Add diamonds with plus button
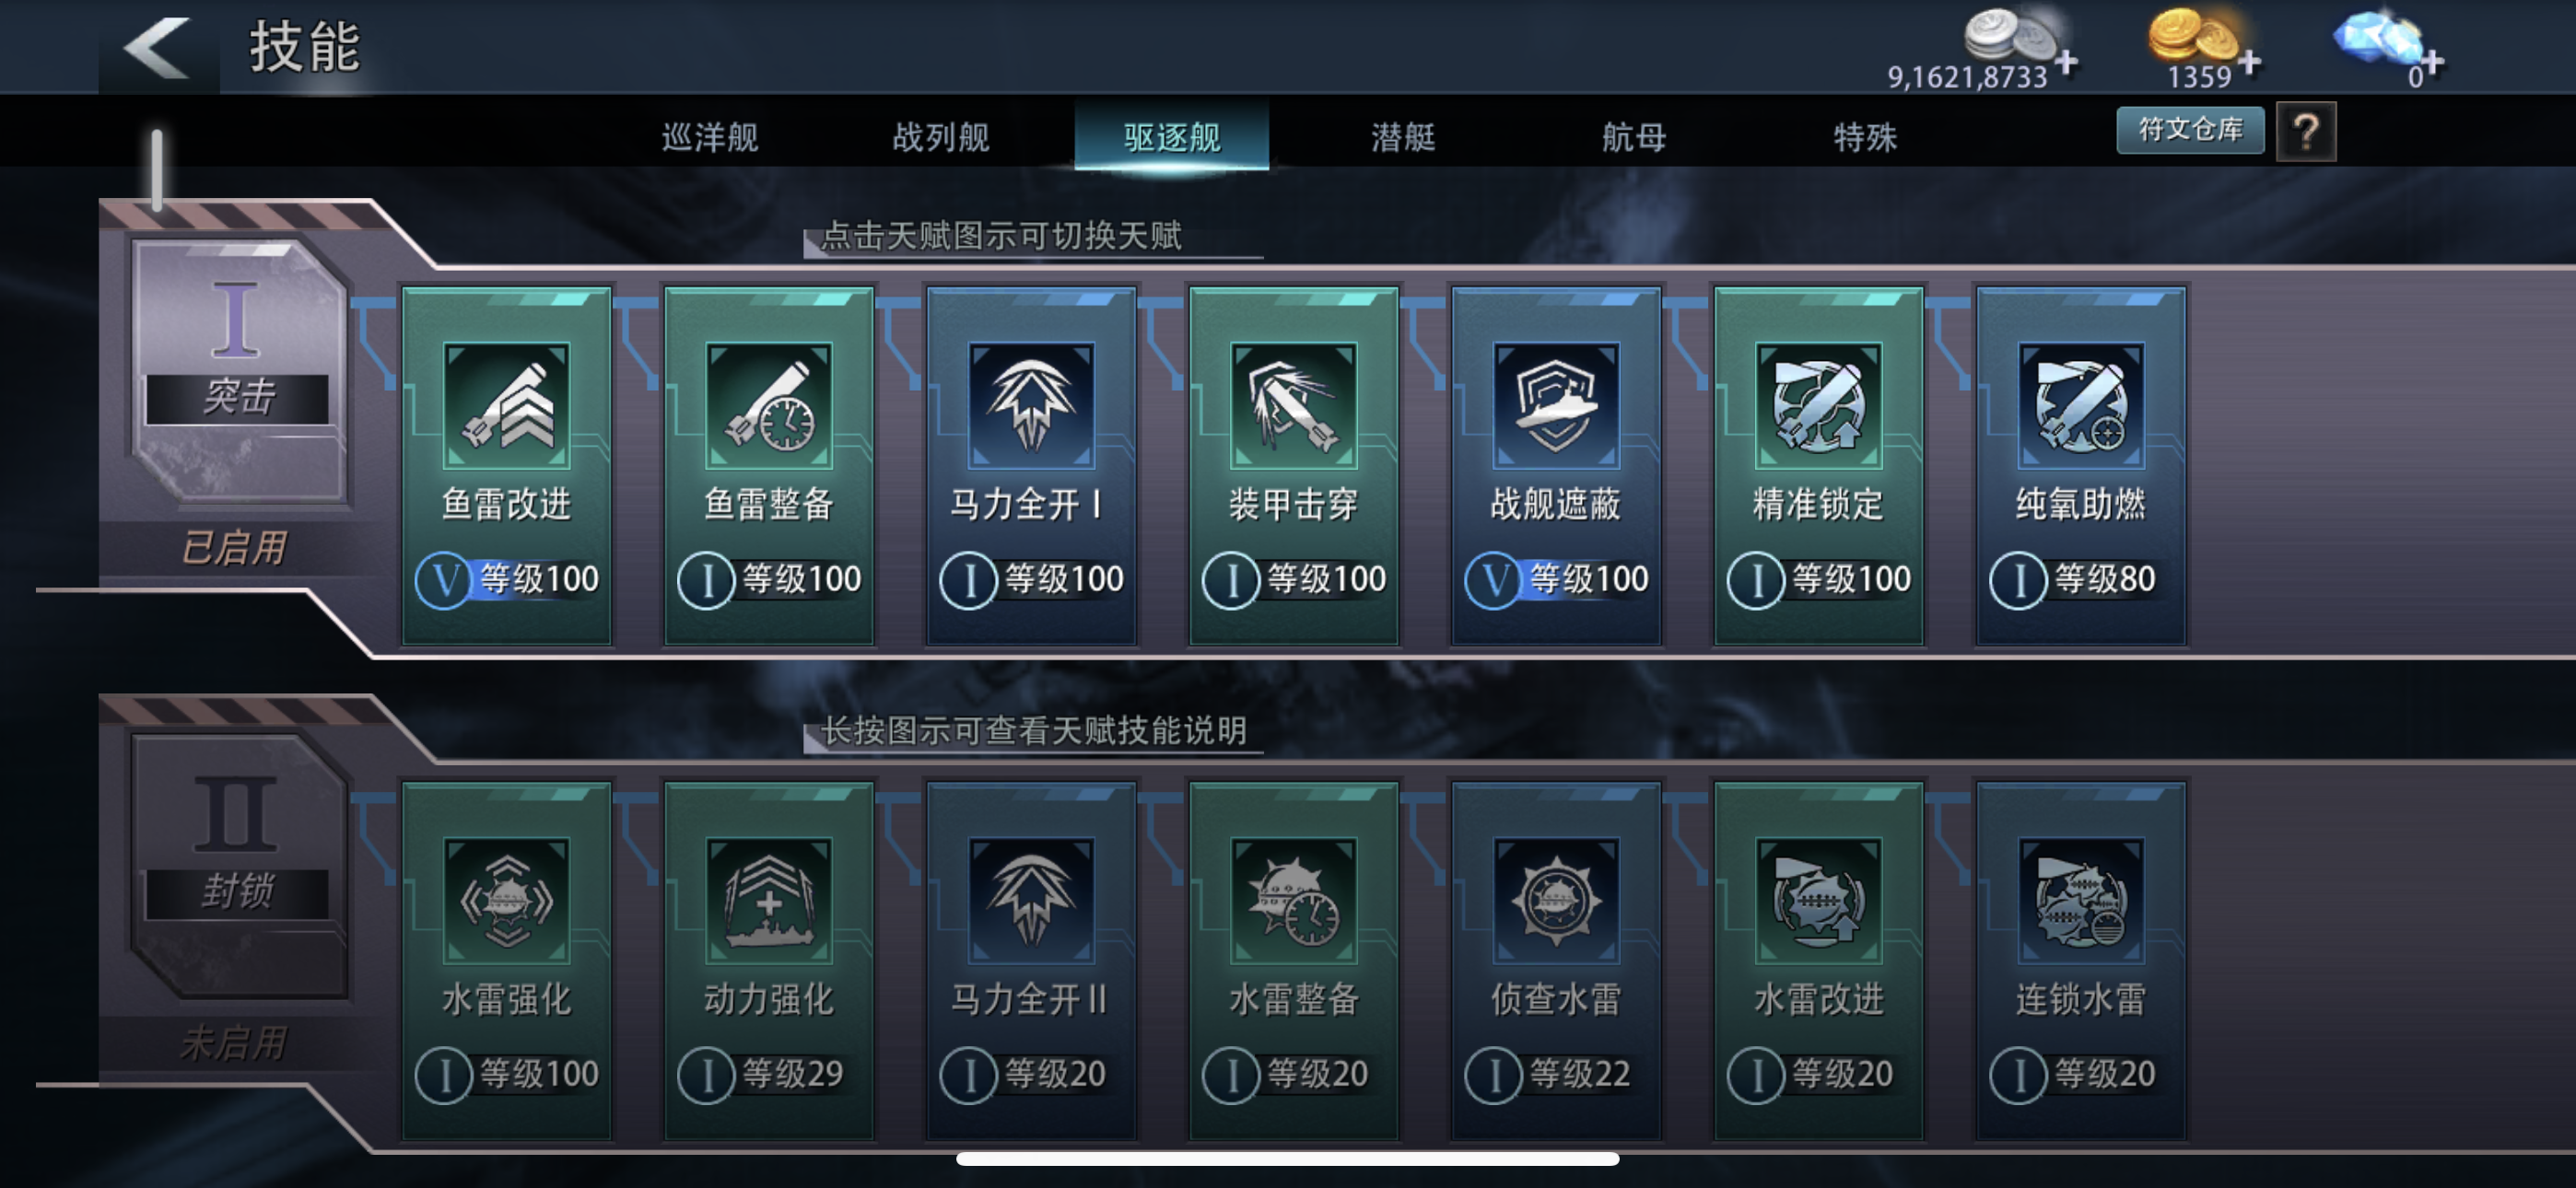2576x1188 pixels. click(2432, 62)
